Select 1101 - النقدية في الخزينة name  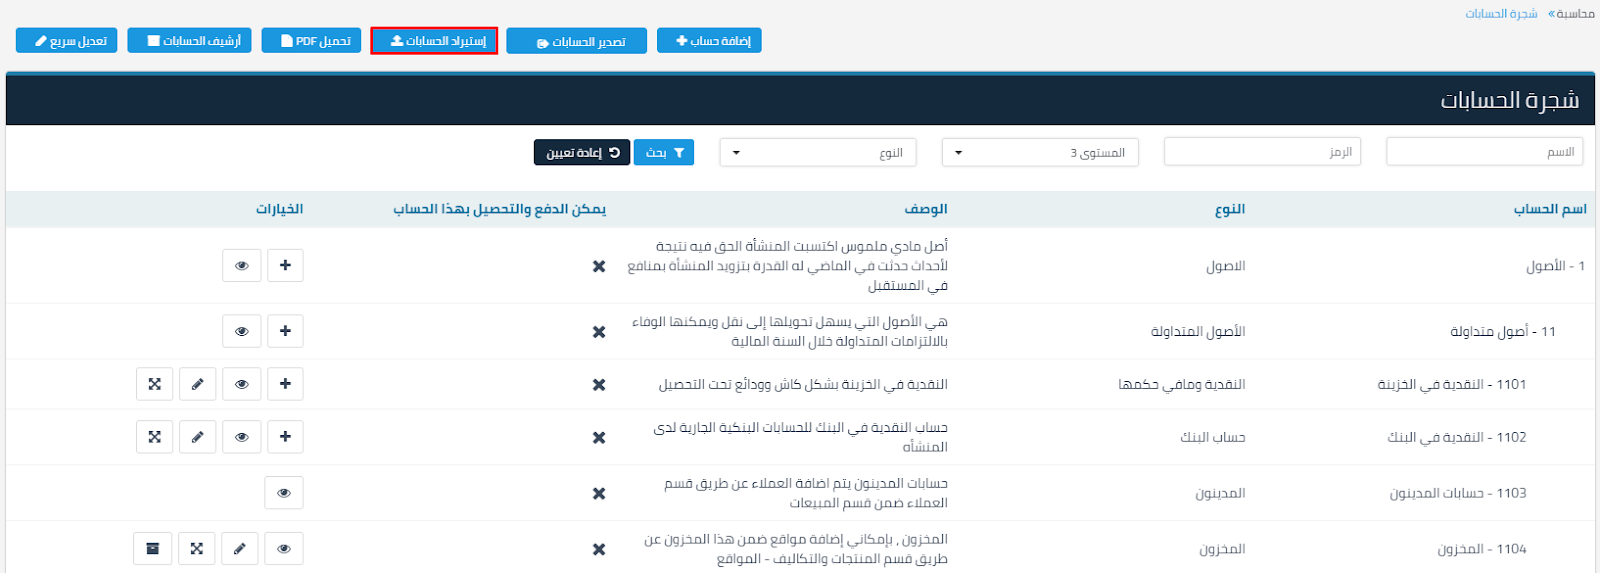(1452, 384)
